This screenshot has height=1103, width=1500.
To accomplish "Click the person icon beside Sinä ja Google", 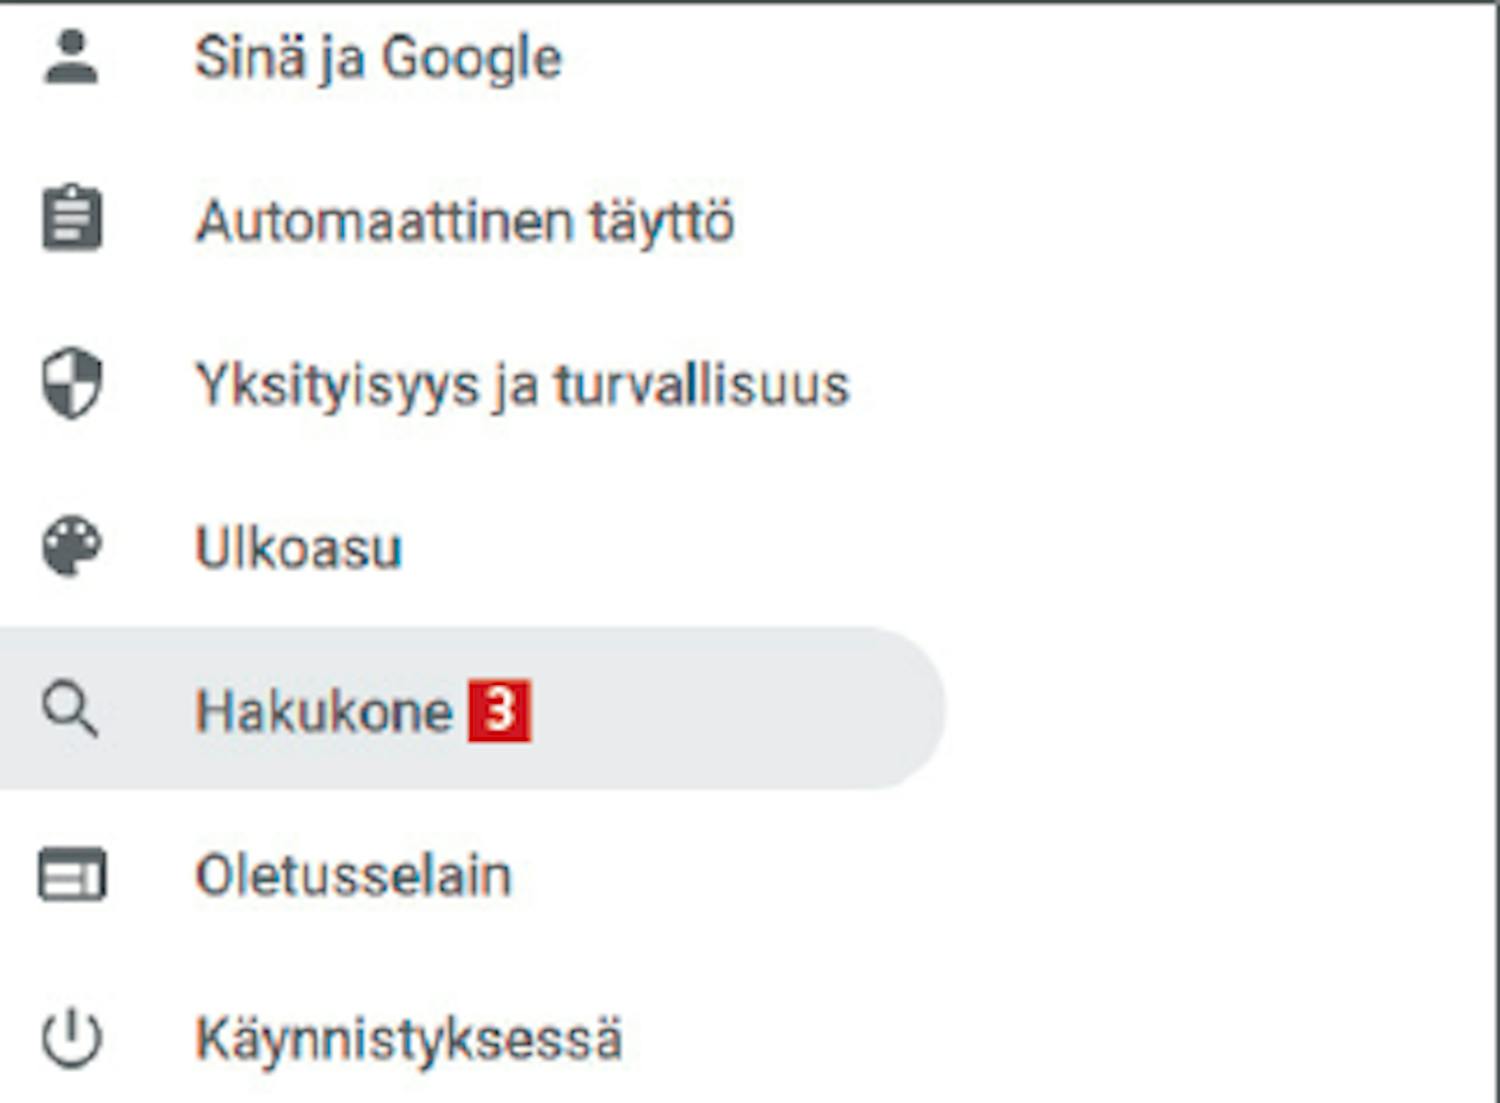I will 71,57.
